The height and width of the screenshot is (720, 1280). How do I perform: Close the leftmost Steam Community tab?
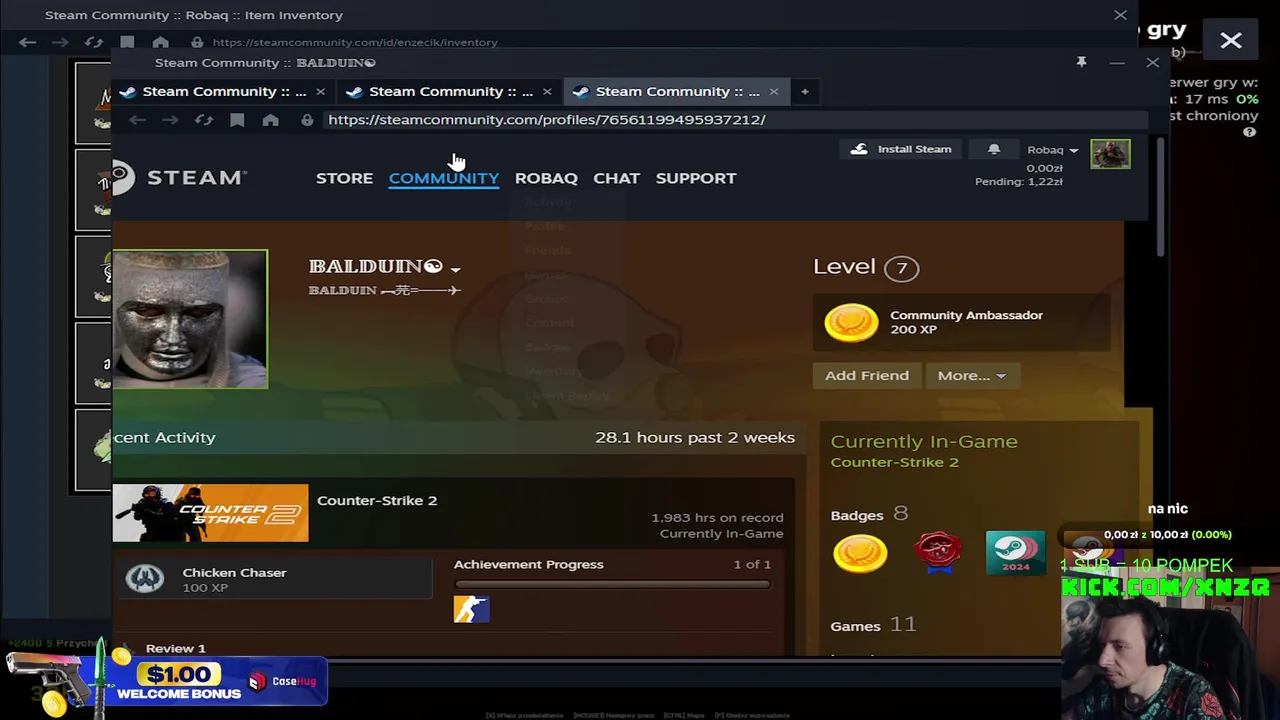pos(320,92)
